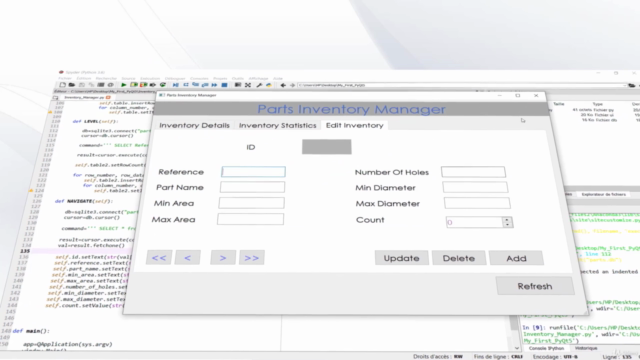Click the Count spin box value
640x360 pixels.
pyautogui.click(x=474, y=222)
